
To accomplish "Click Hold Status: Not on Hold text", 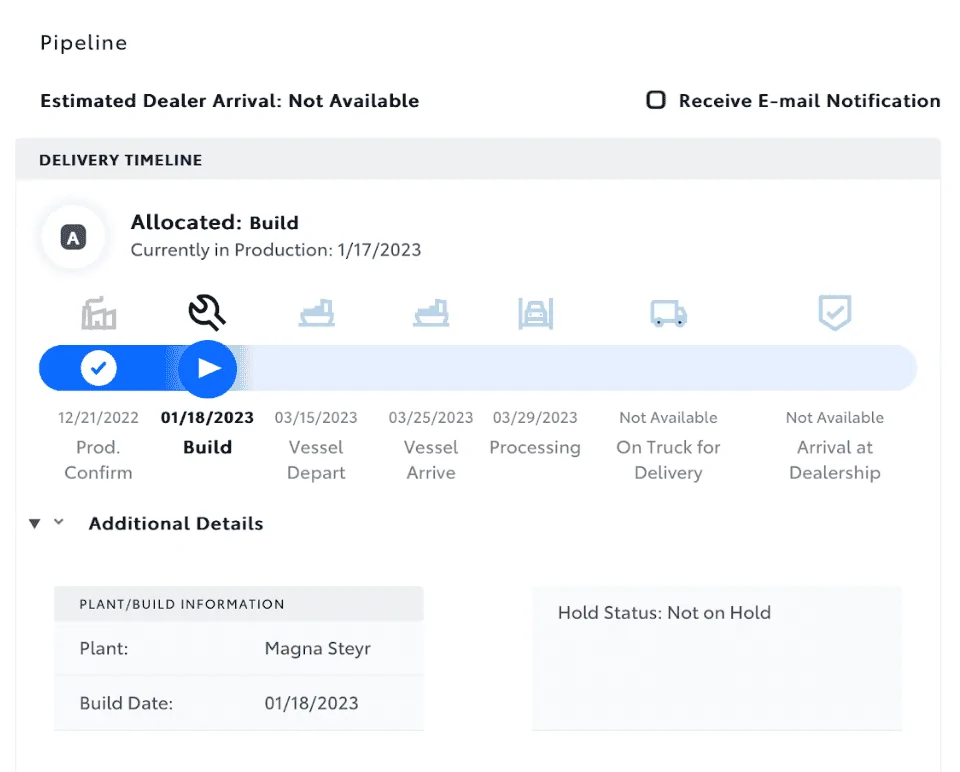I will (x=664, y=613).
